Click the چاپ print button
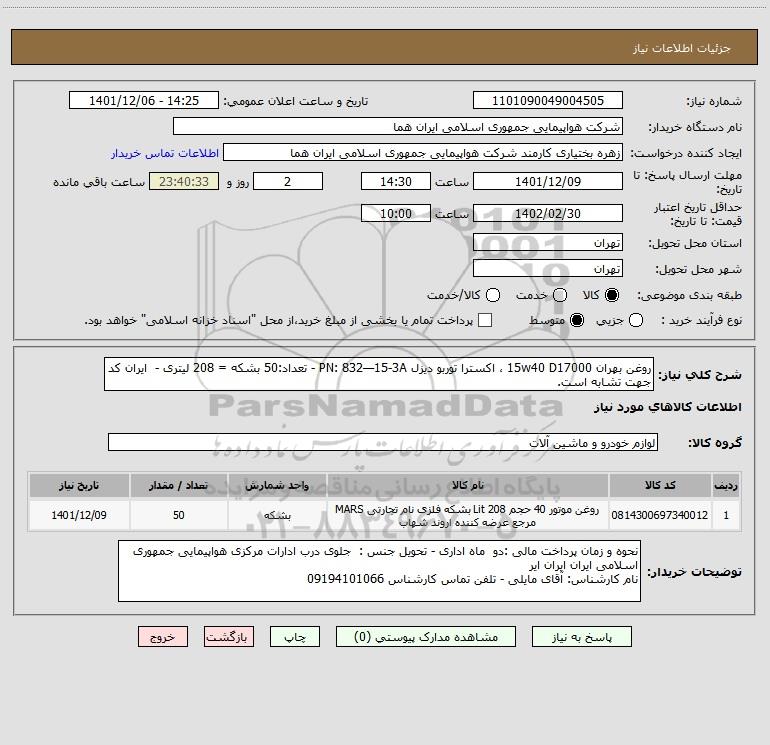Image resolution: width=770 pixels, height=745 pixels. tap(295, 637)
